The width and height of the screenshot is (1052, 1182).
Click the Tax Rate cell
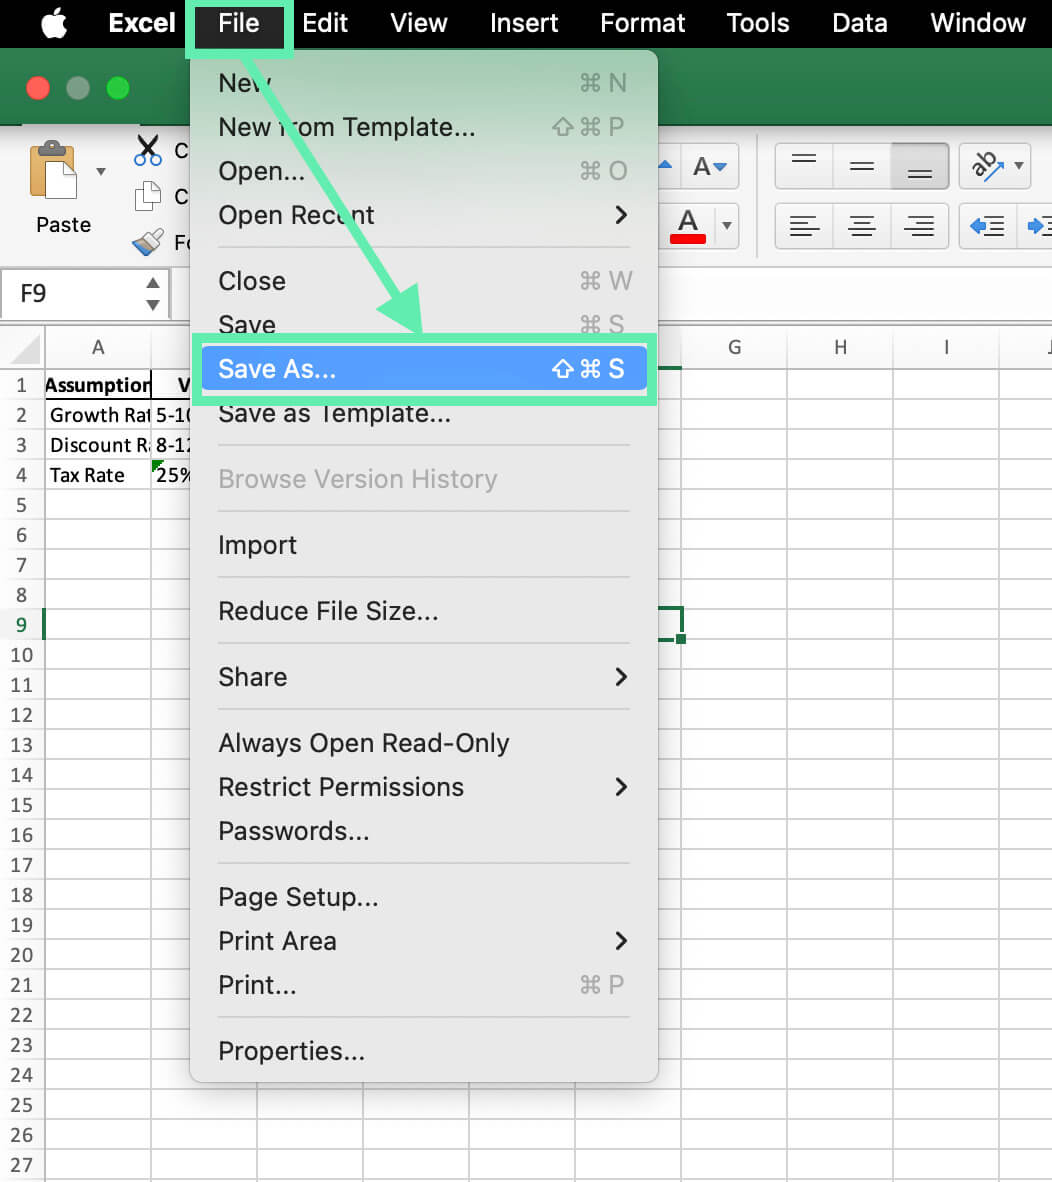click(x=98, y=476)
